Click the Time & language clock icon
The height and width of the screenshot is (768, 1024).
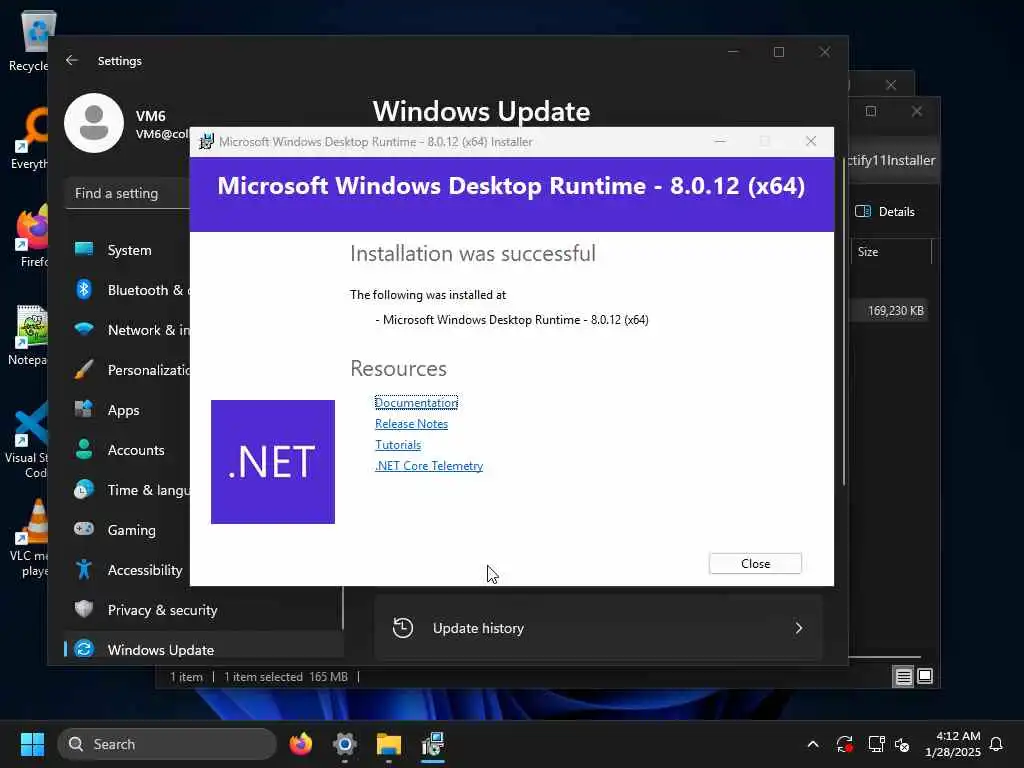84,490
